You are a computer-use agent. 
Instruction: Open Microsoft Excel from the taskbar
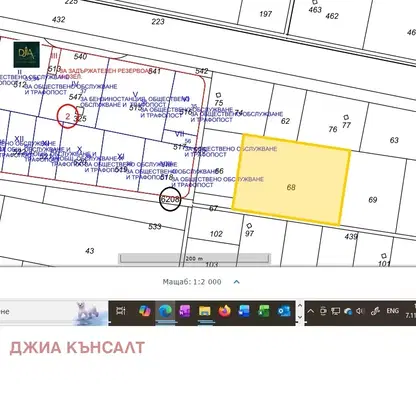(264, 311)
